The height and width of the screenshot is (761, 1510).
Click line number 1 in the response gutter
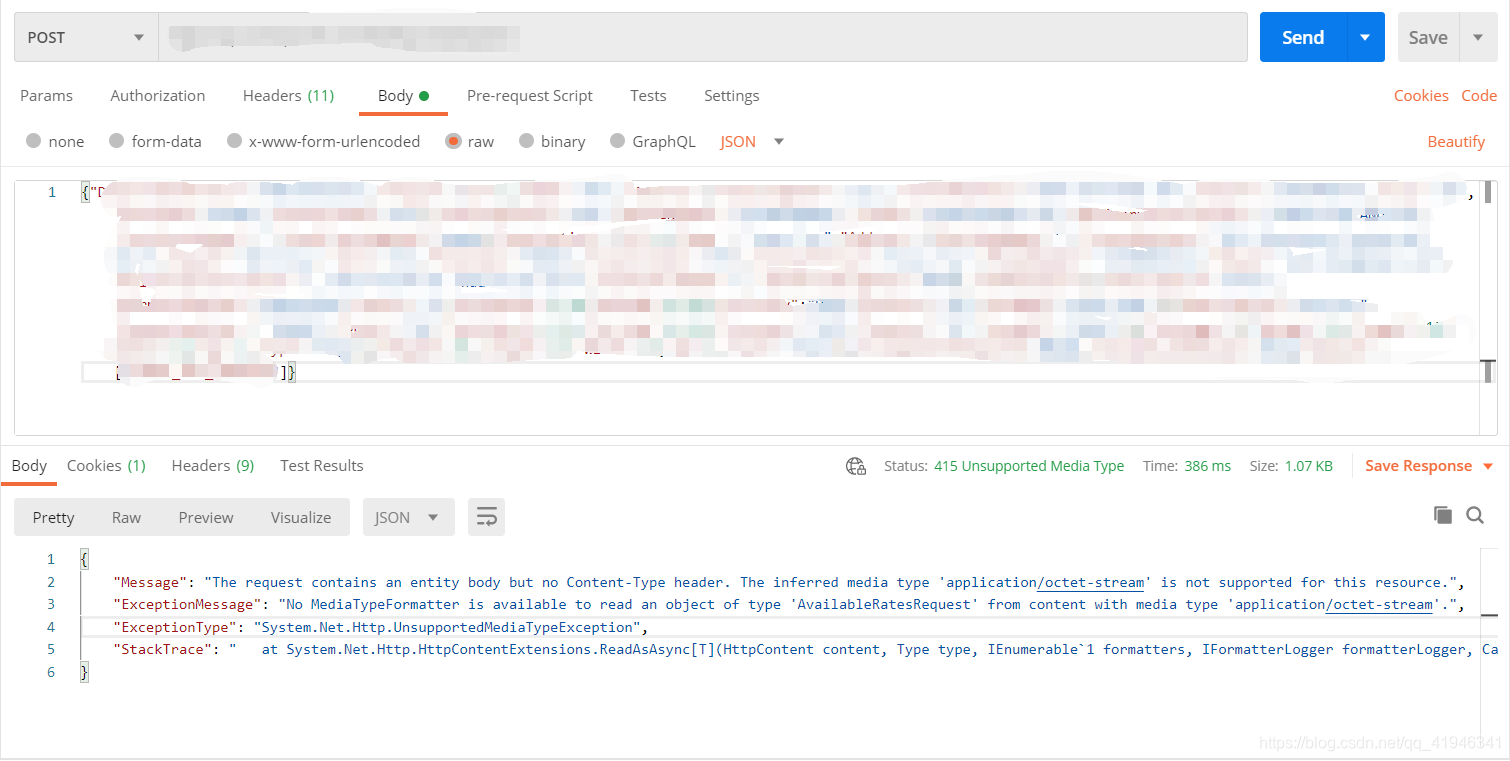point(51,559)
